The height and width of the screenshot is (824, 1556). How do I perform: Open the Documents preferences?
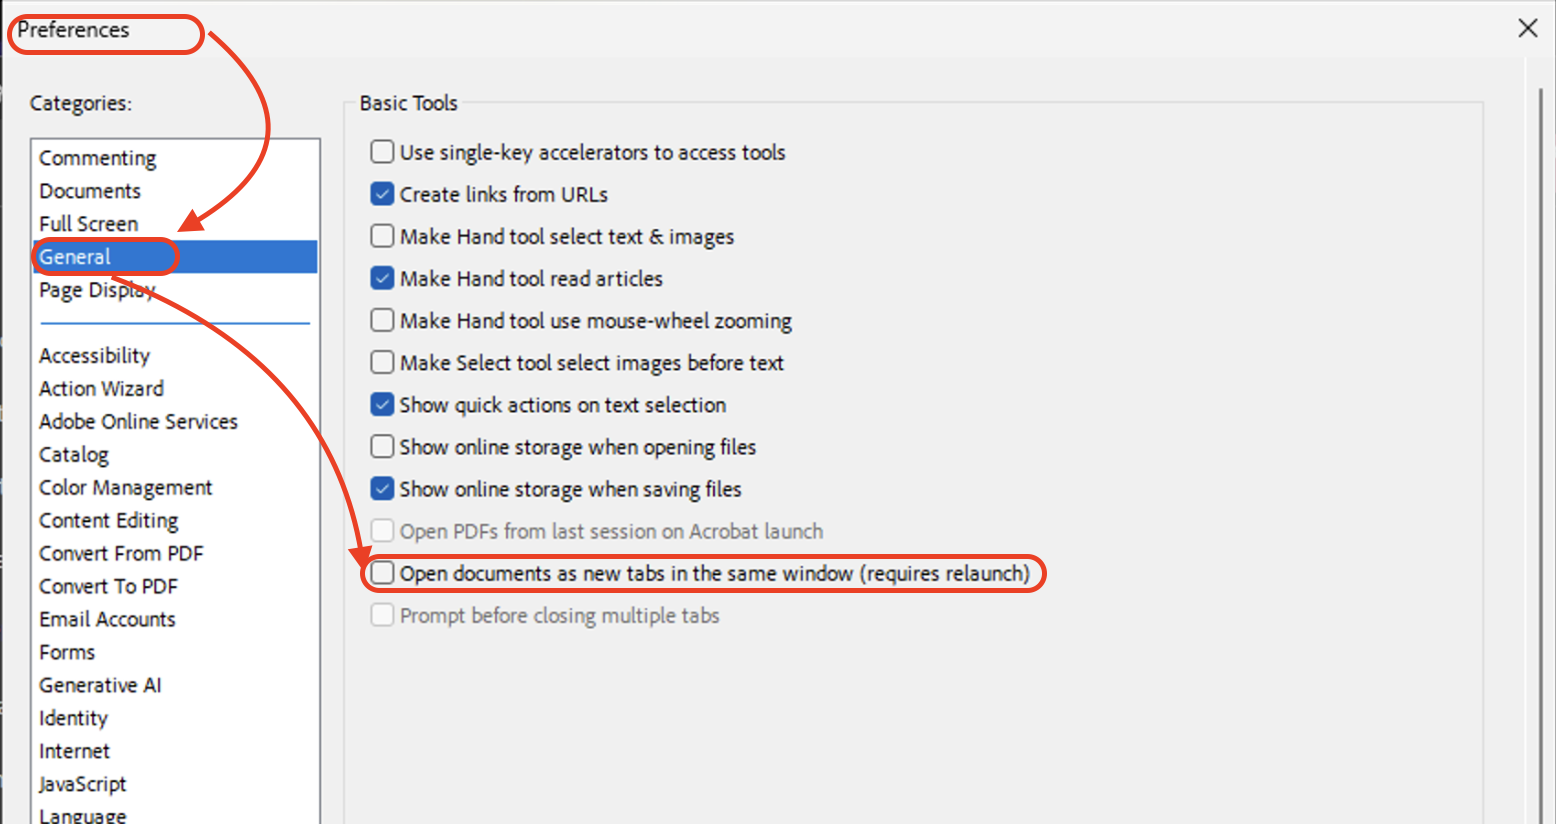[x=90, y=190]
